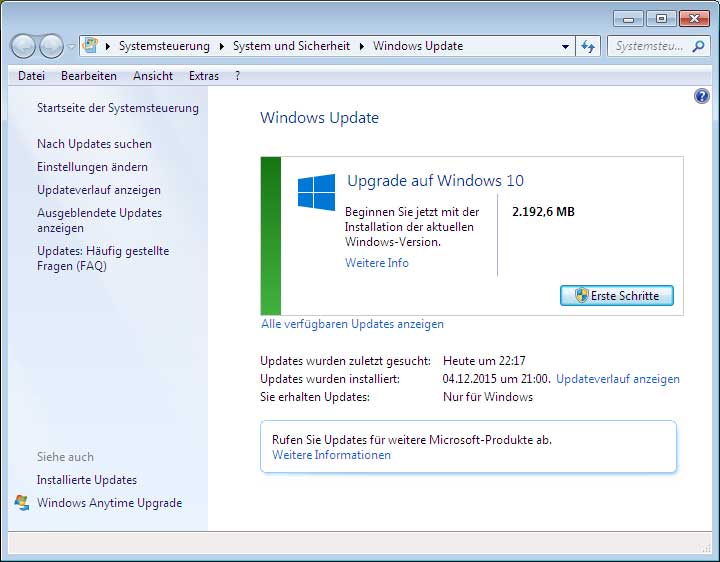The height and width of the screenshot is (562, 720).
Task: Open the address bar history dropdown
Action: coord(566,46)
